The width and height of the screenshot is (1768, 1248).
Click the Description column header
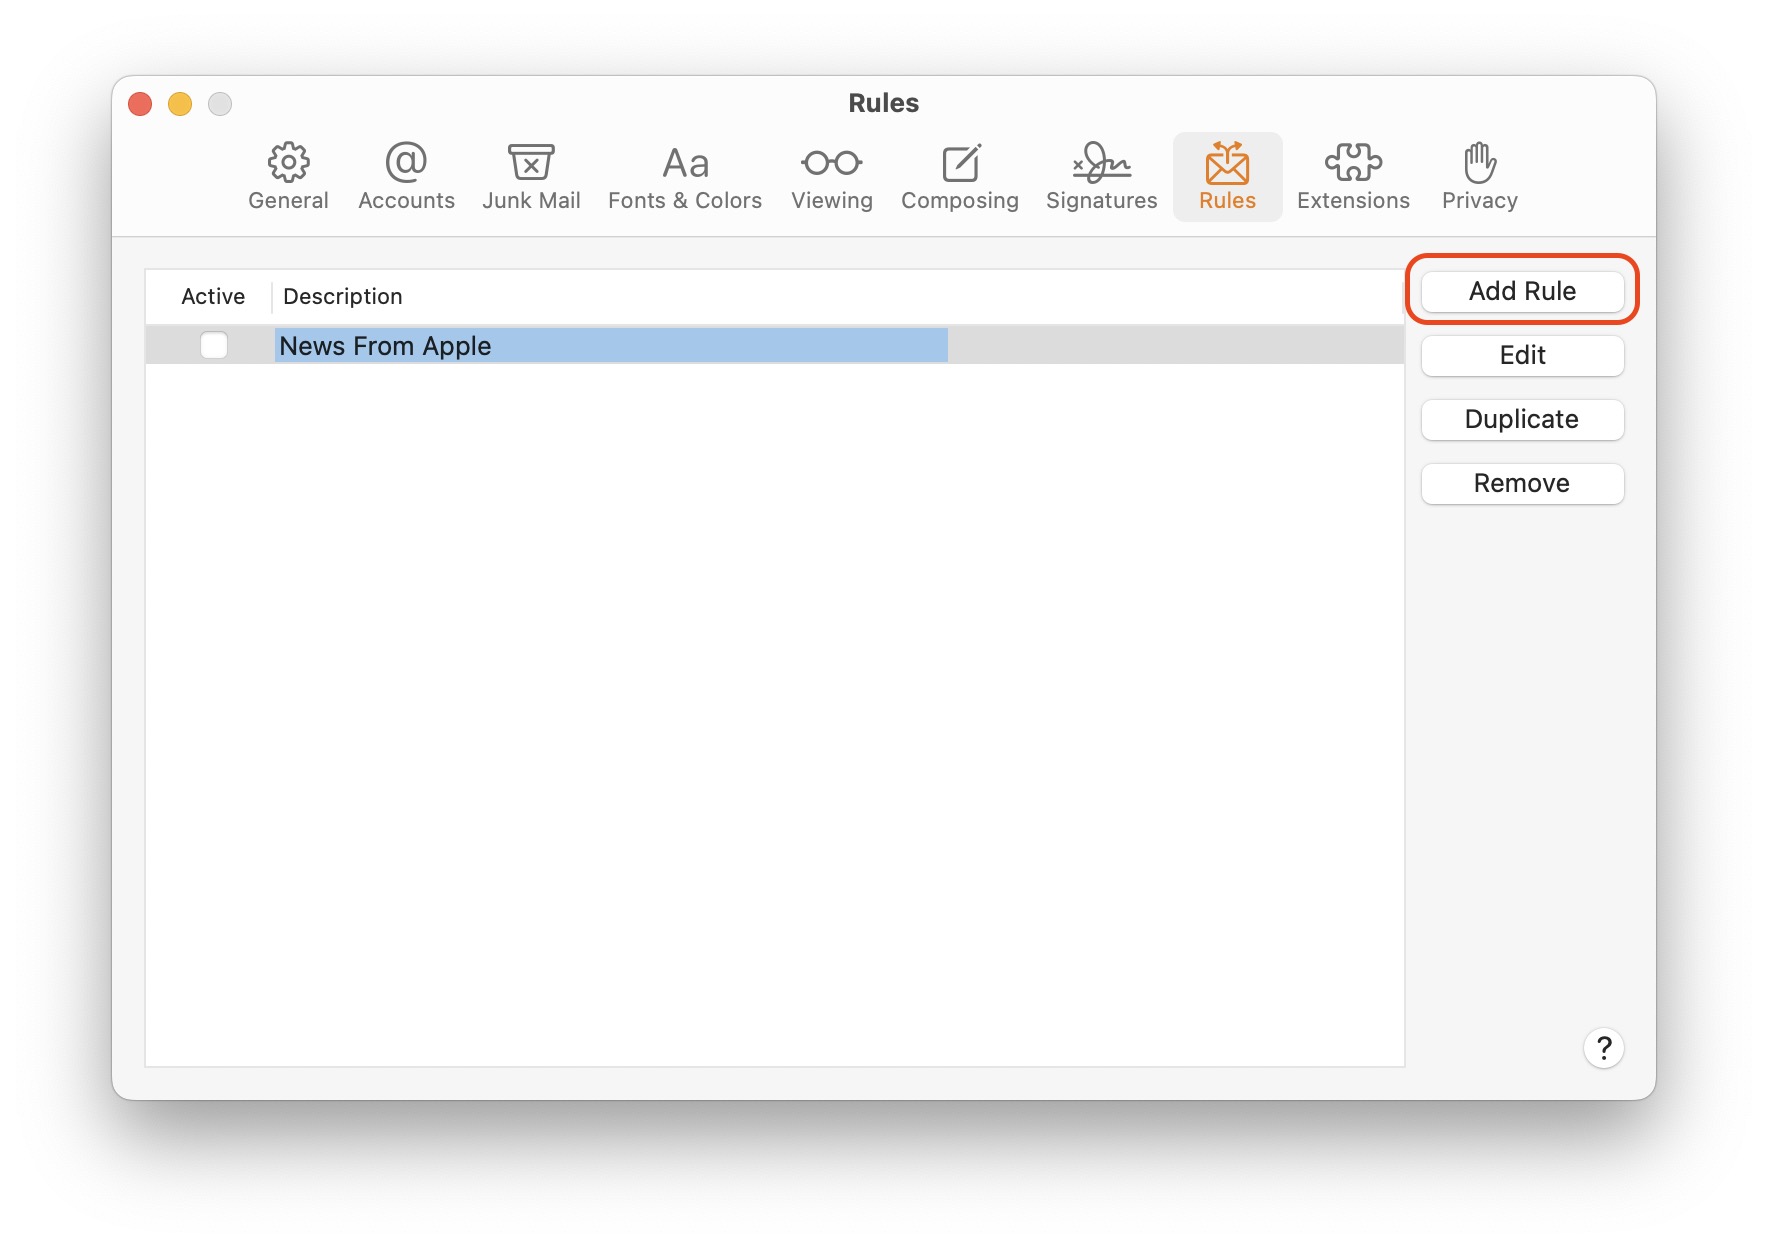[x=343, y=296]
